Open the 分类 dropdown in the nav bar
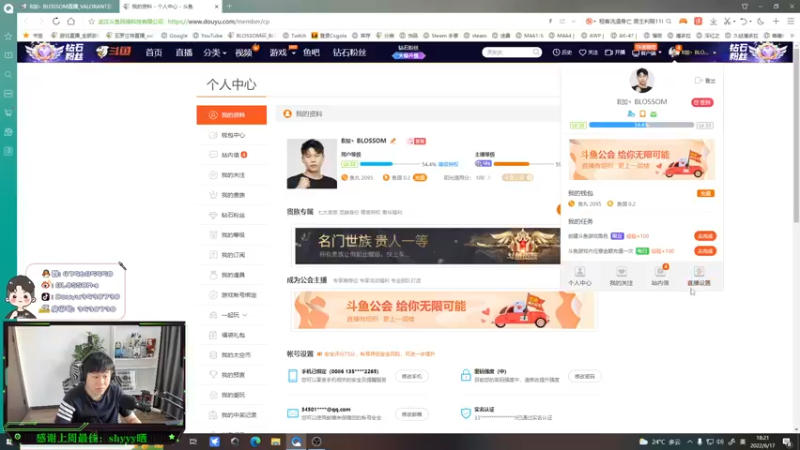 pyautogui.click(x=214, y=53)
